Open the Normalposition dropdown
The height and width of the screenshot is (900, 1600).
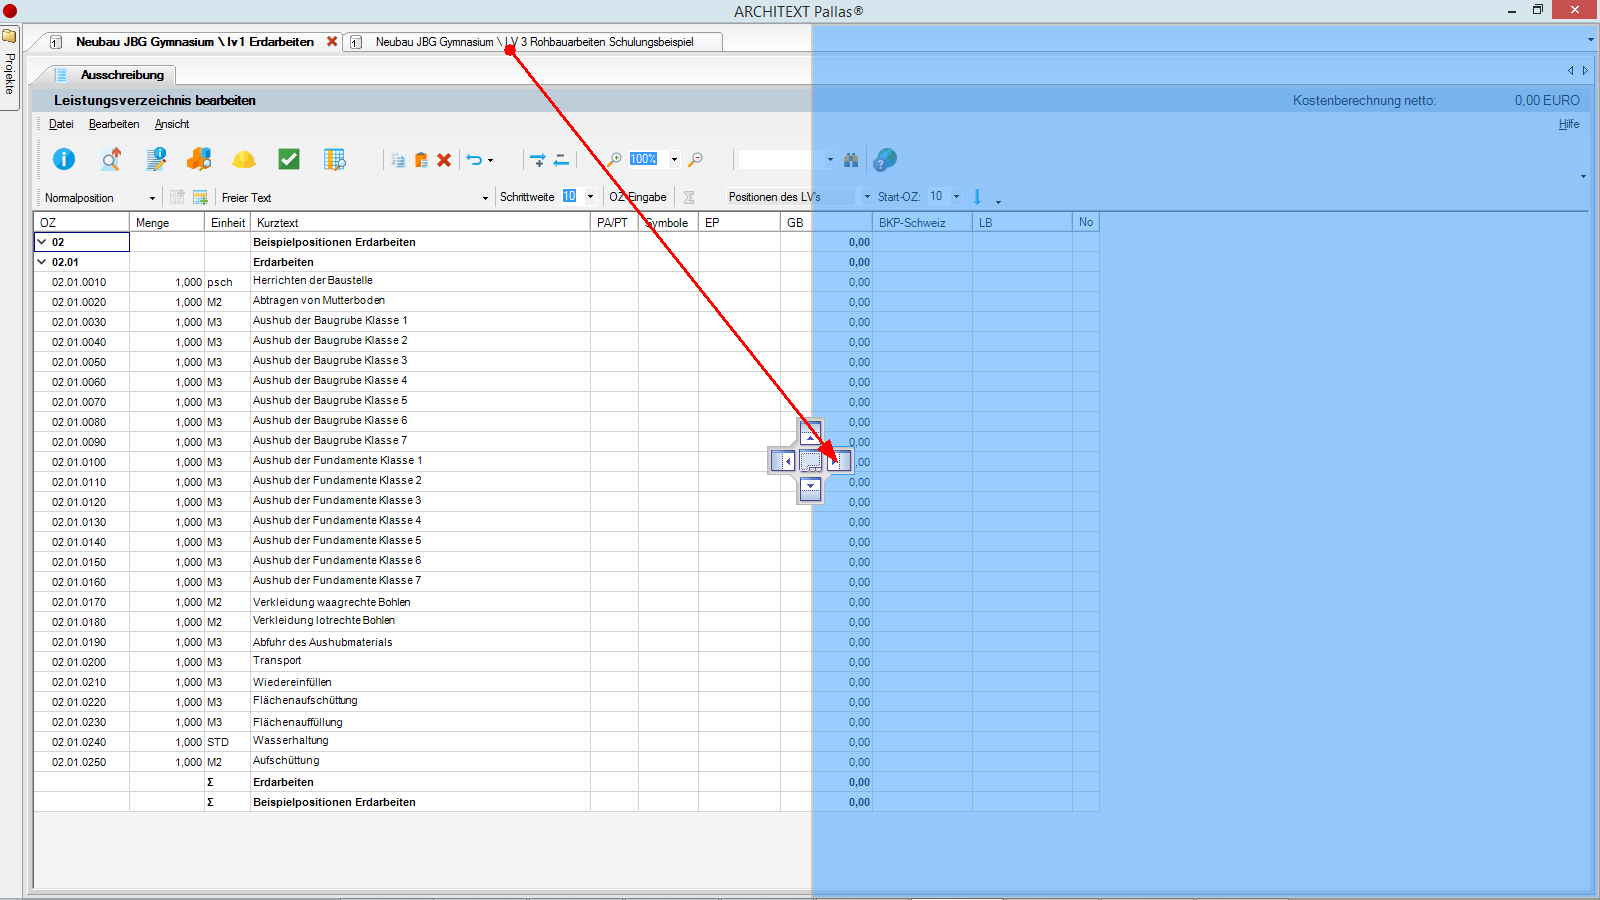point(152,198)
